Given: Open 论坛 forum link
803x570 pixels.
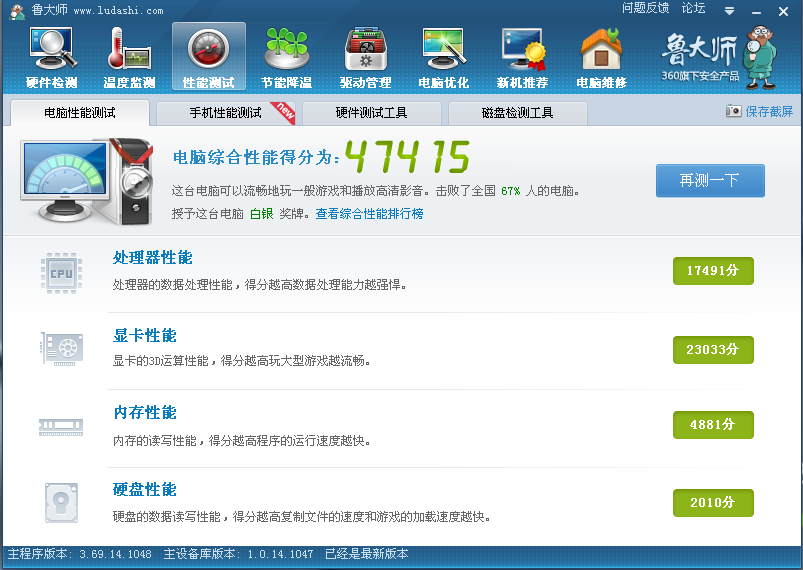Looking at the screenshot, I should [x=693, y=8].
